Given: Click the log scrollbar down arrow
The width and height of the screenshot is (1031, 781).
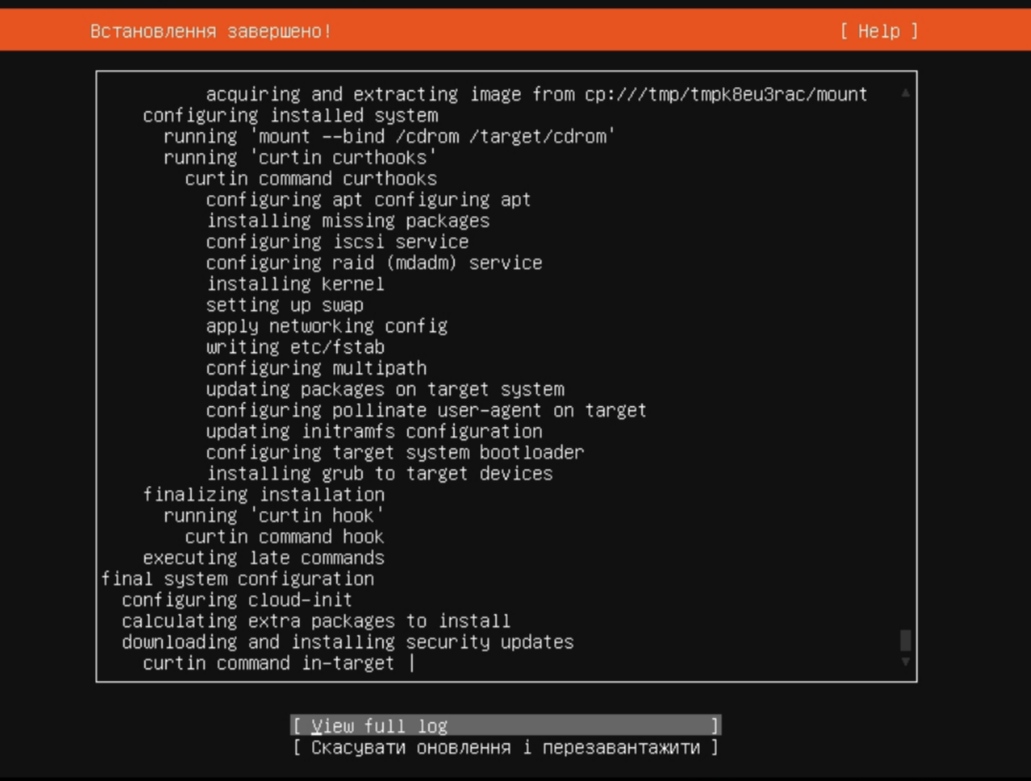Looking at the screenshot, I should 905,662.
